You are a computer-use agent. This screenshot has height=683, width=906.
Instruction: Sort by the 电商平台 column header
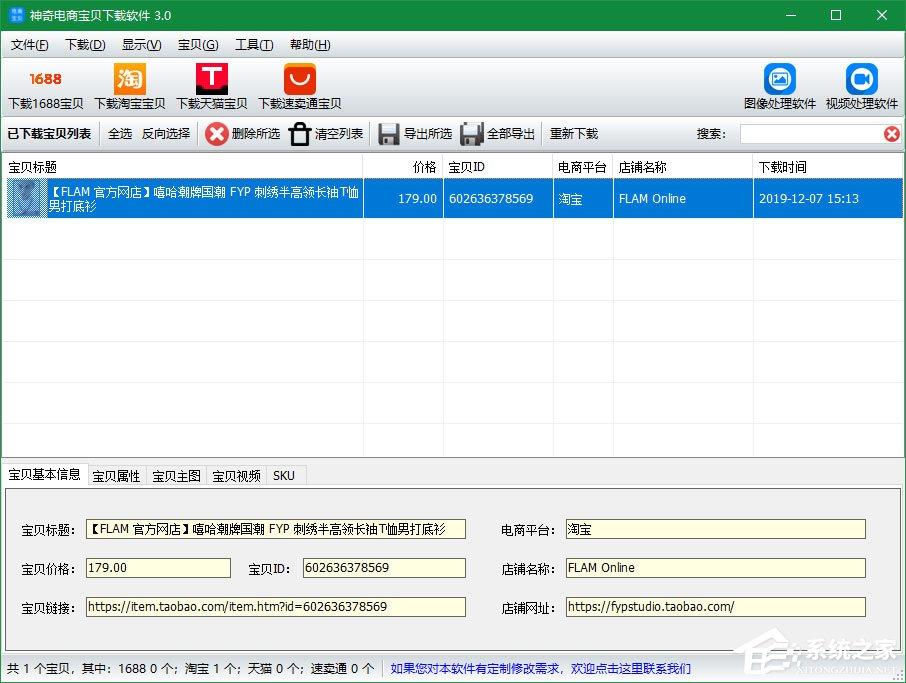coord(583,167)
